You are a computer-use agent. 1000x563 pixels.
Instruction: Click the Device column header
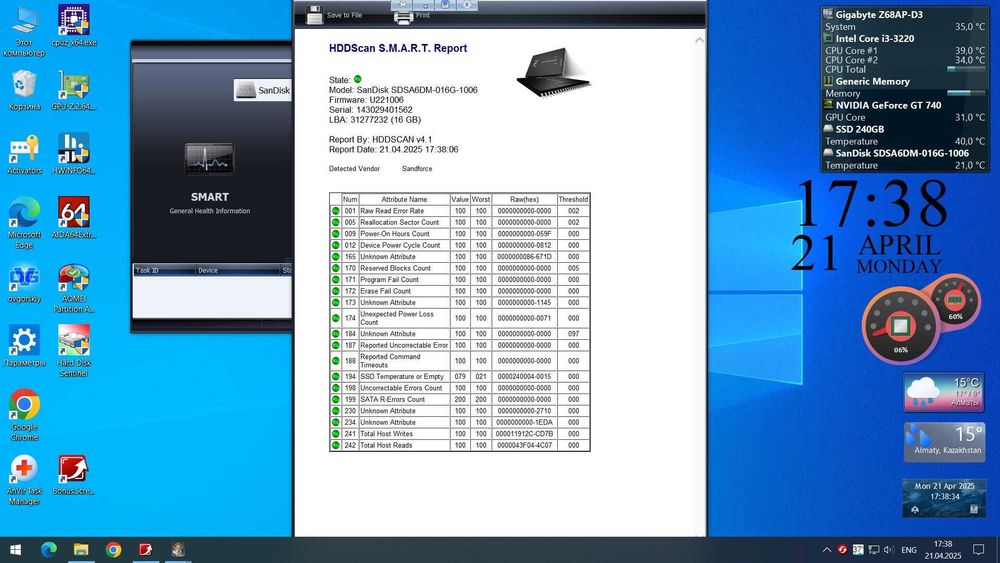[237, 270]
